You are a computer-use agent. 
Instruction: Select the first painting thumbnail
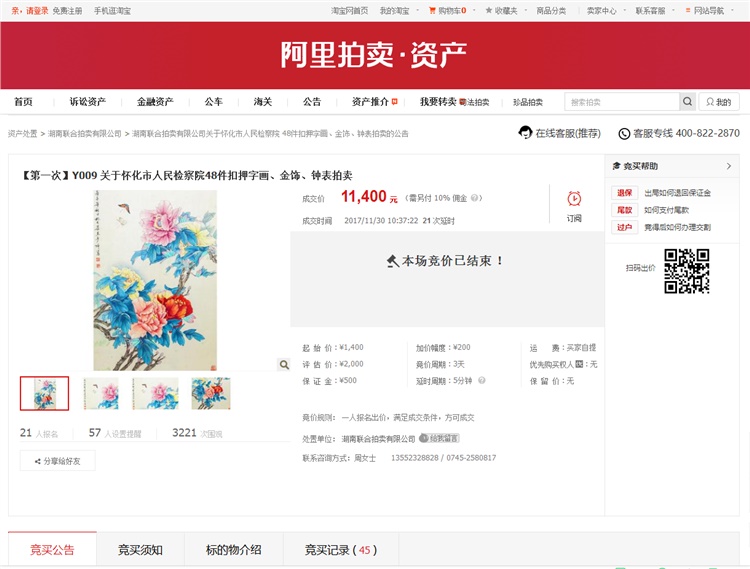(x=44, y=393)
